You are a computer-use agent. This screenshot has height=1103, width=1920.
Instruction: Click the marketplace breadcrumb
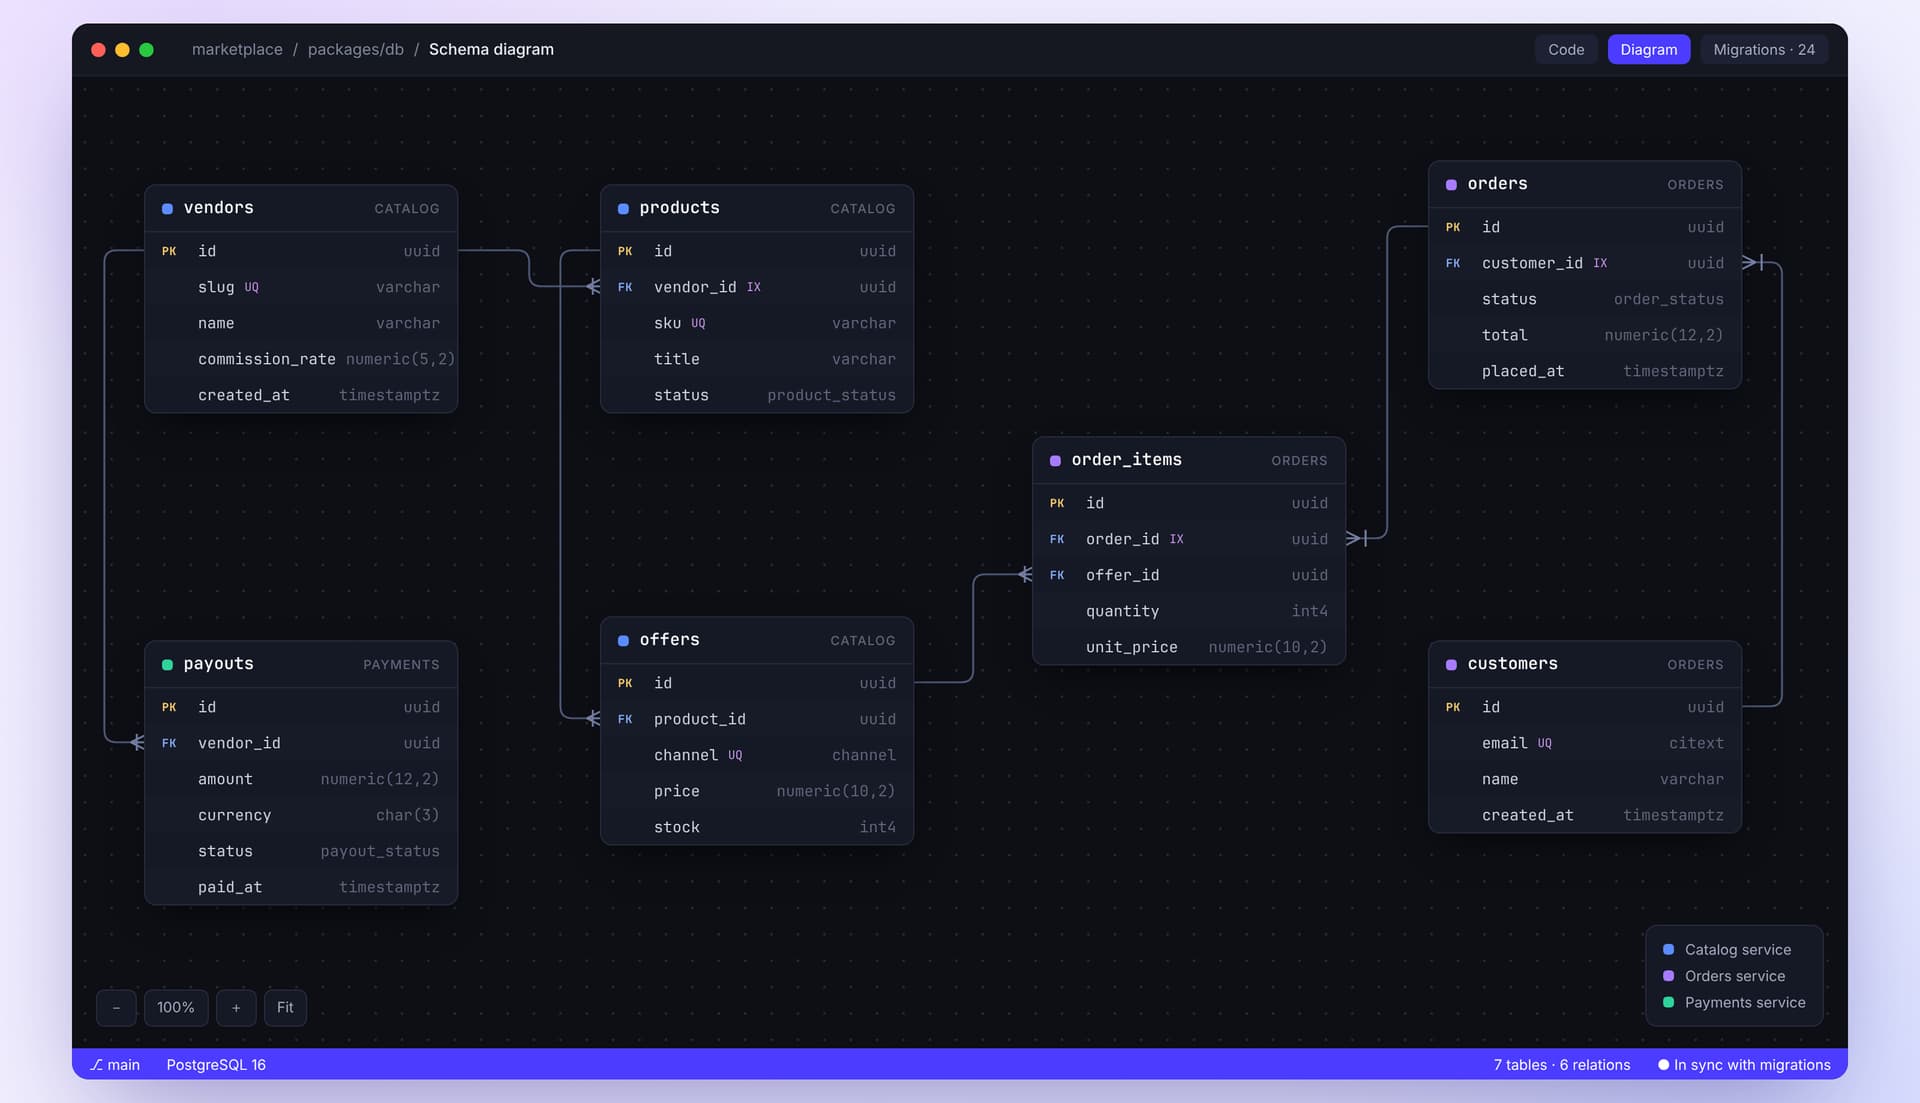(x=237, y=49)
